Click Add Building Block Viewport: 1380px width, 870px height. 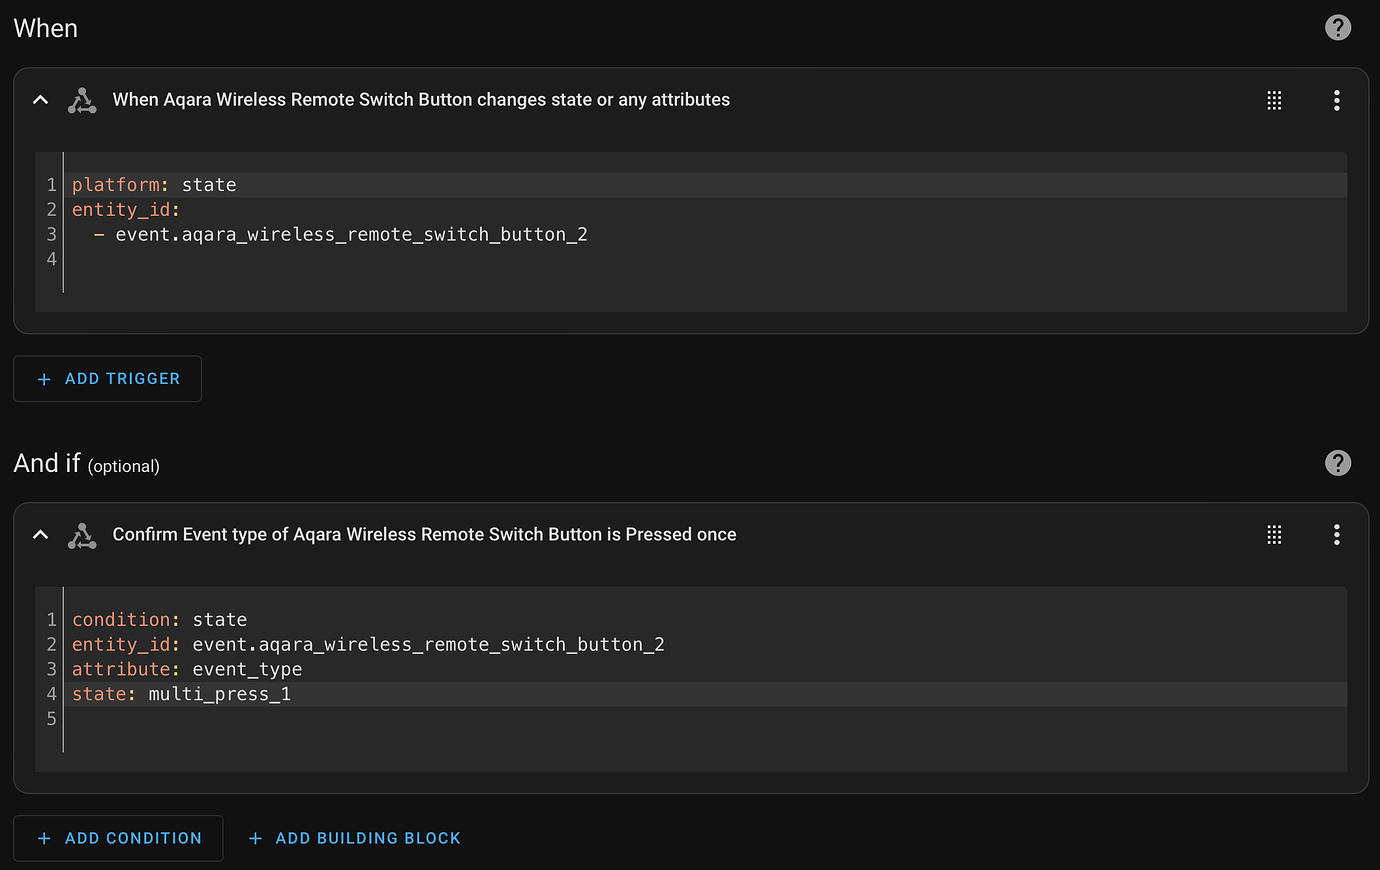tap(355, 838)
